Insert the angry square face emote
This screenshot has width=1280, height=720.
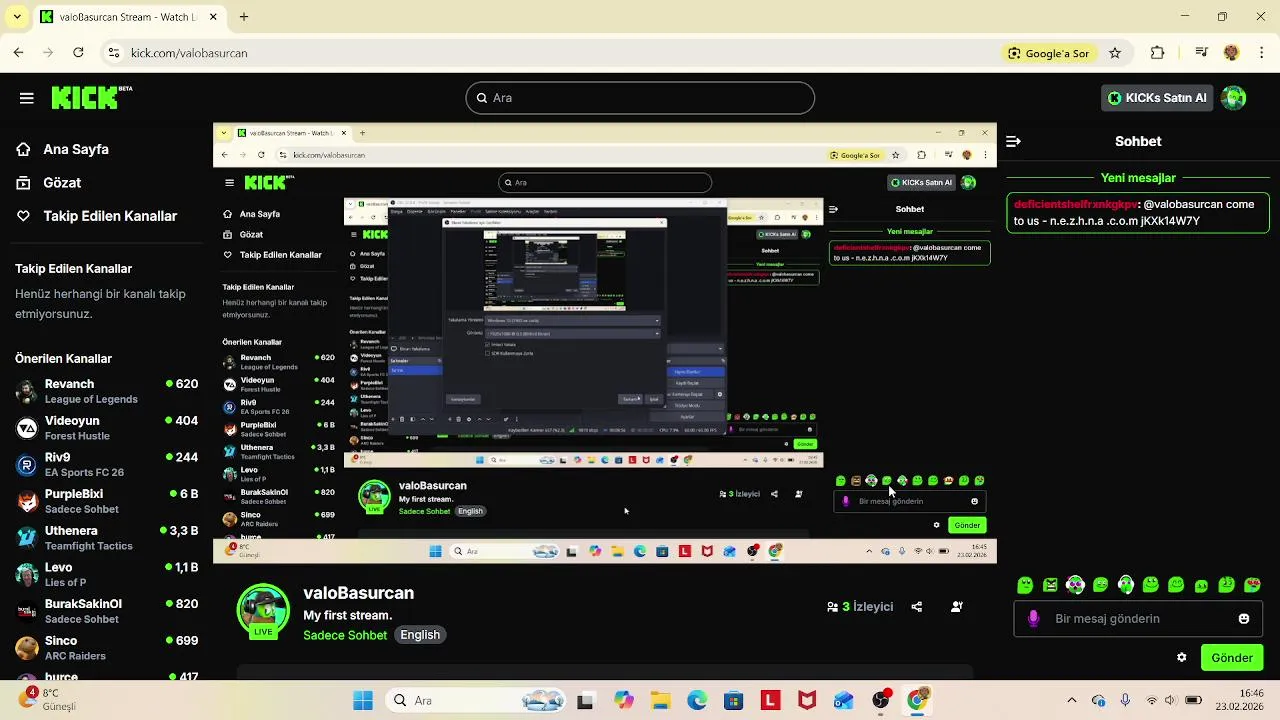(1050, 585)
